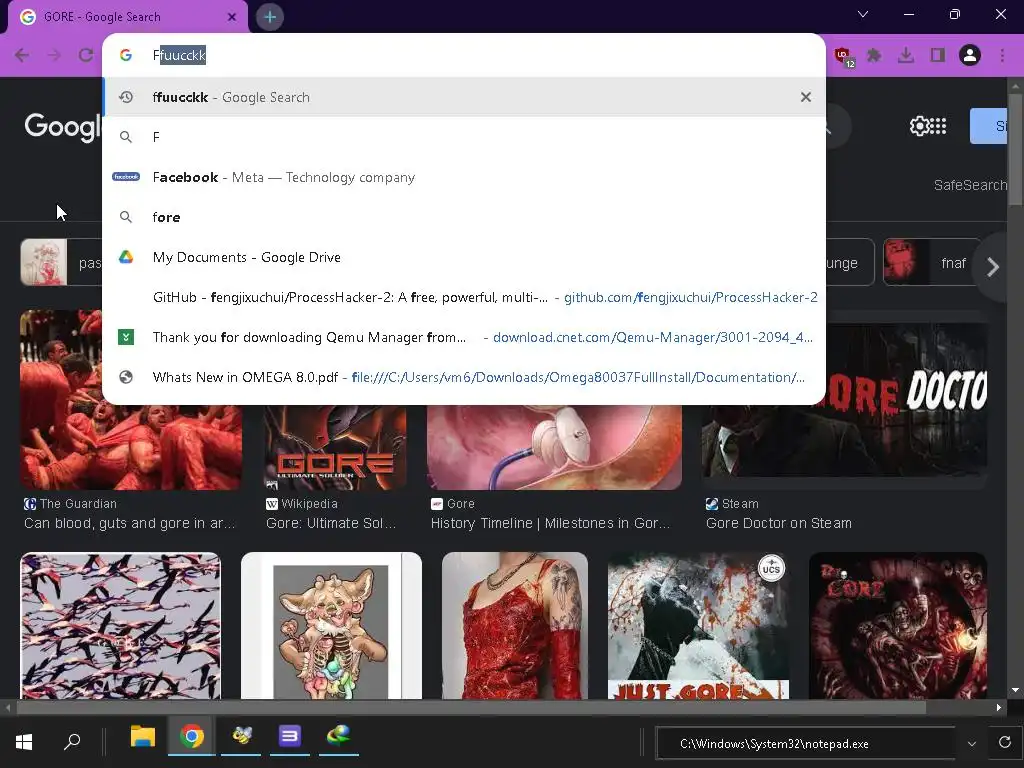
Task: Select the 'fnaf' related search chip
Action: [934, 263]
